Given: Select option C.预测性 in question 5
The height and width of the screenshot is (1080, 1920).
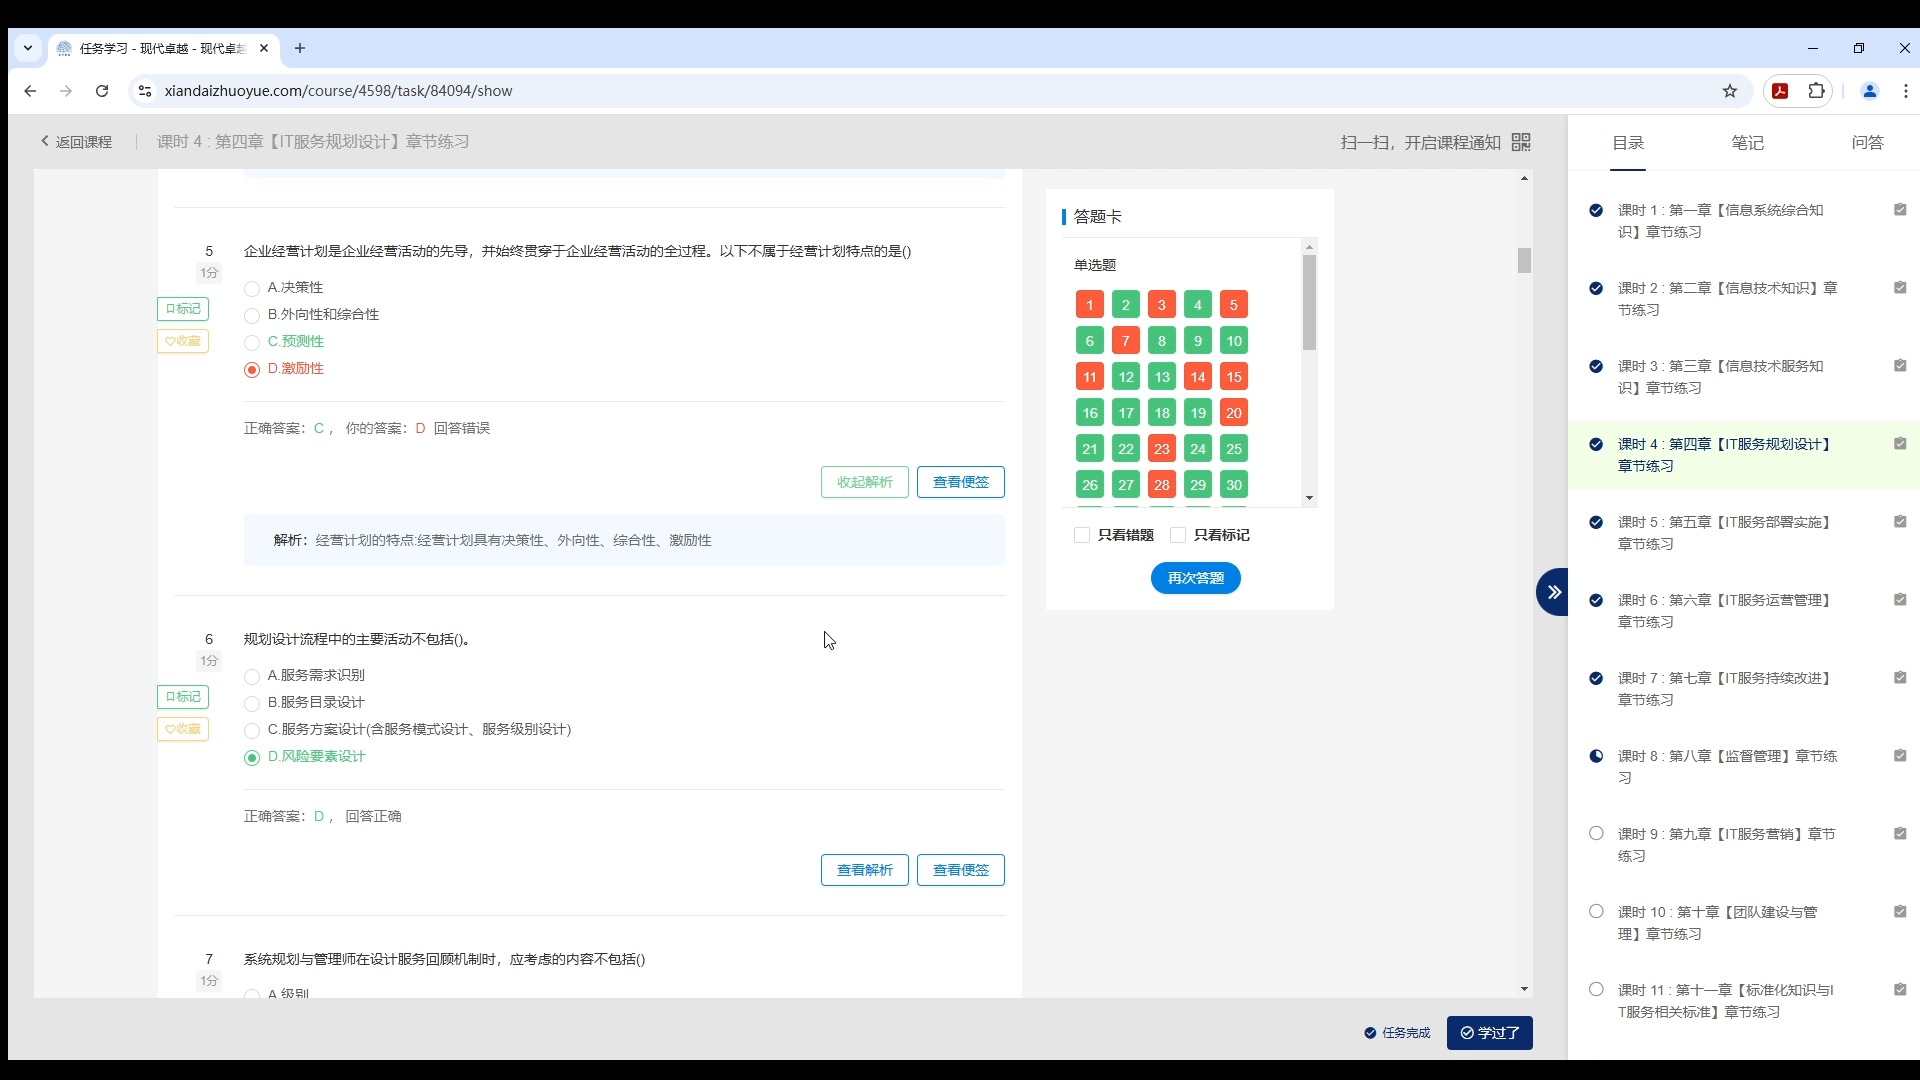Looking at the screenshot, I should pyautogui.click(x=252, y=343).
